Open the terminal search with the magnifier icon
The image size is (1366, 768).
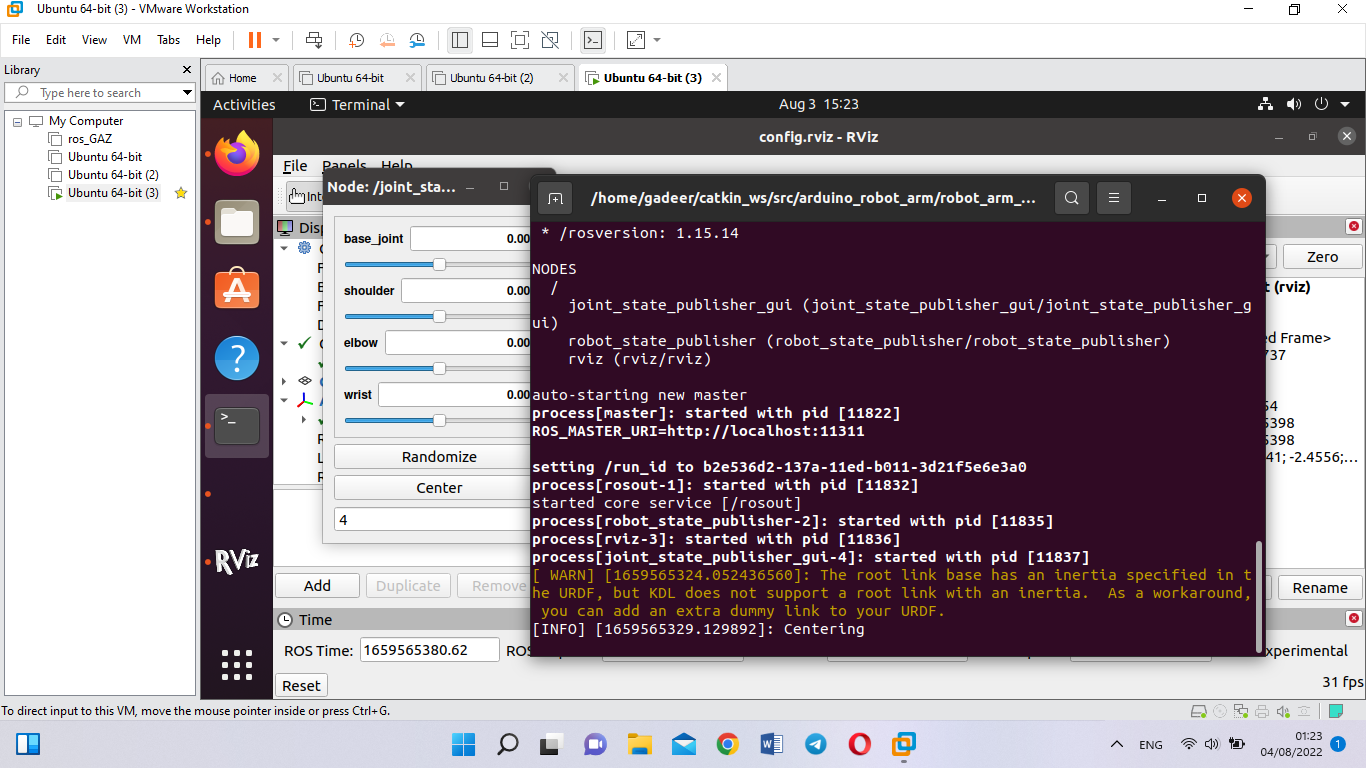pos(1071,197)
